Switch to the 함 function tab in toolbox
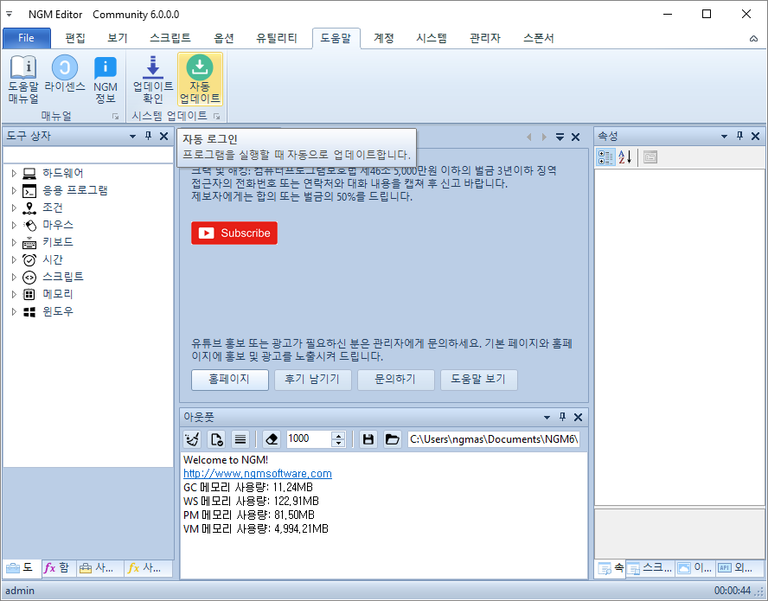The width and height of the screenshot is (768, 601). [58, 568]
